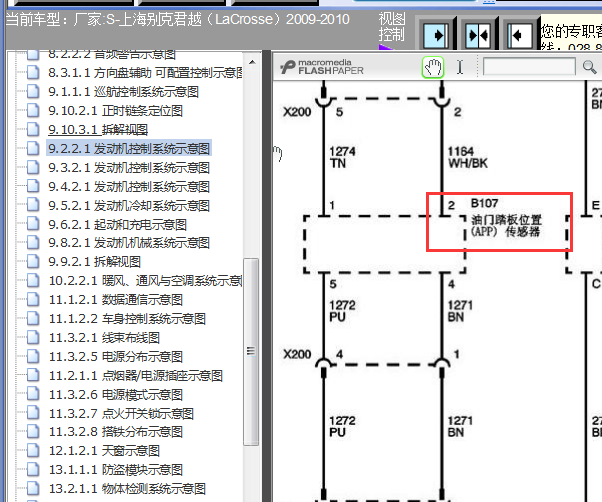Click document icon beside 9.5.2.1 发动机冷却系统示意图
The image size is (602, 502).
point(33,205)
